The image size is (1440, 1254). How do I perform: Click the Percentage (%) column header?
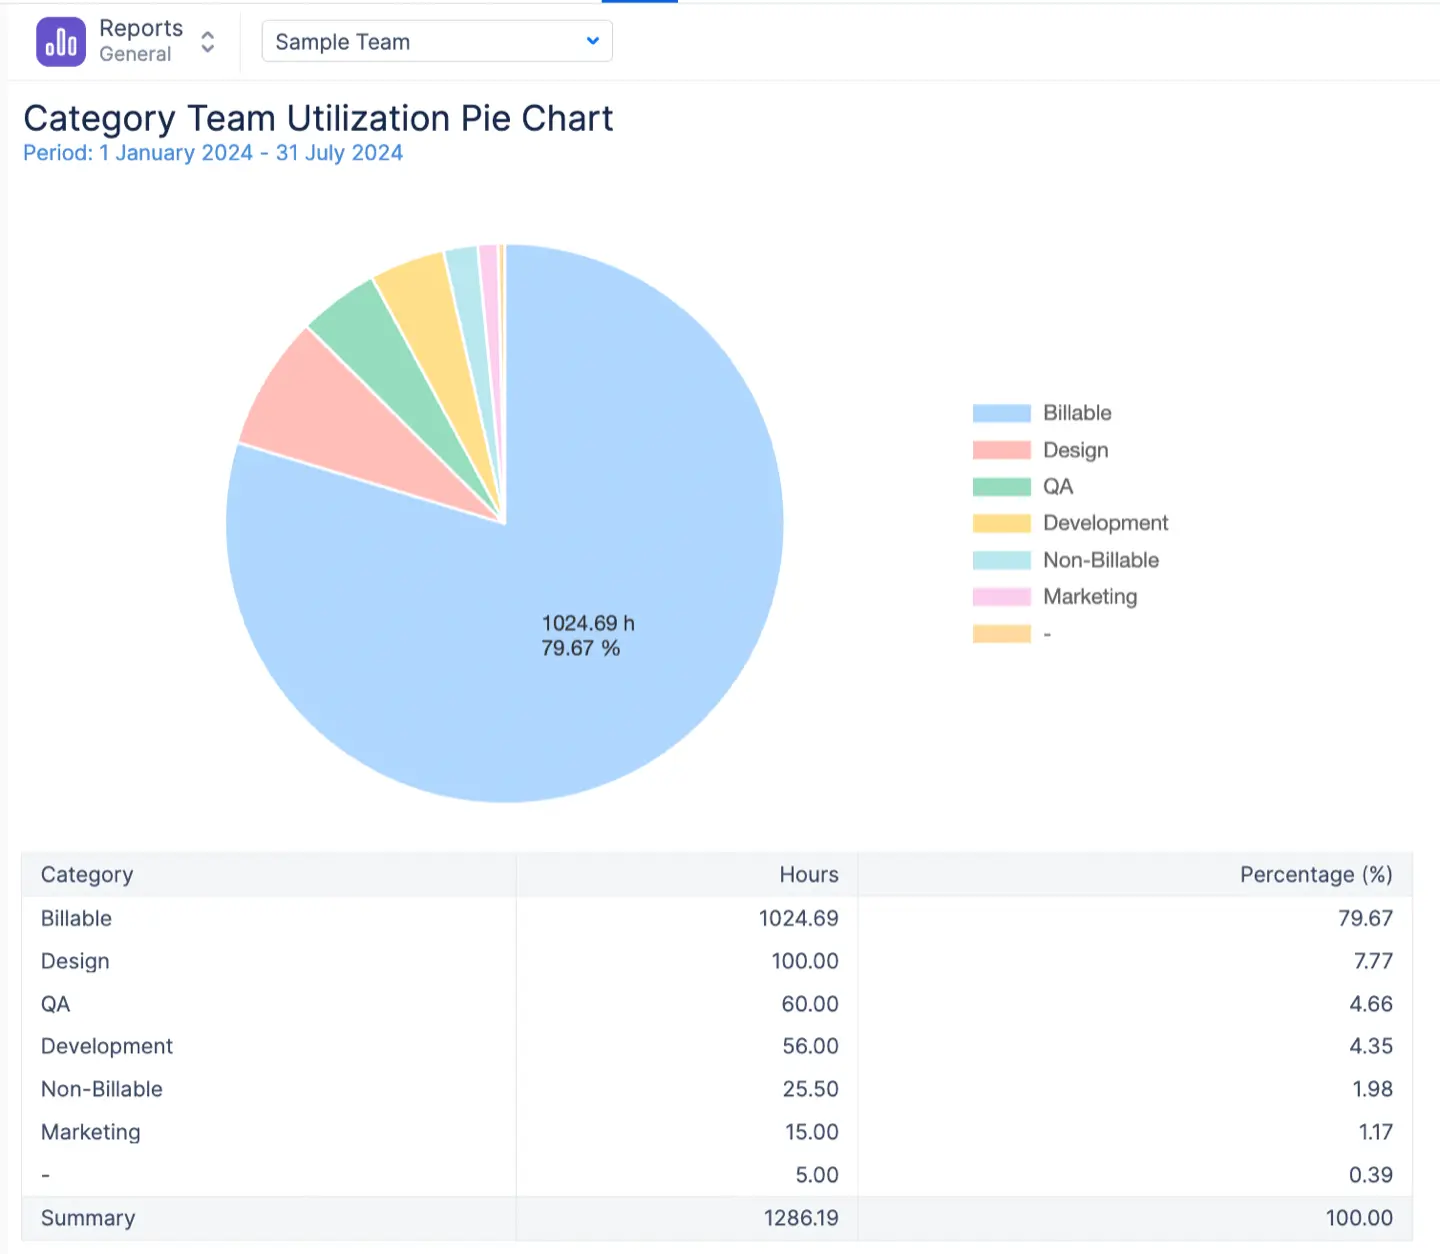click(x=1315, y=875)
